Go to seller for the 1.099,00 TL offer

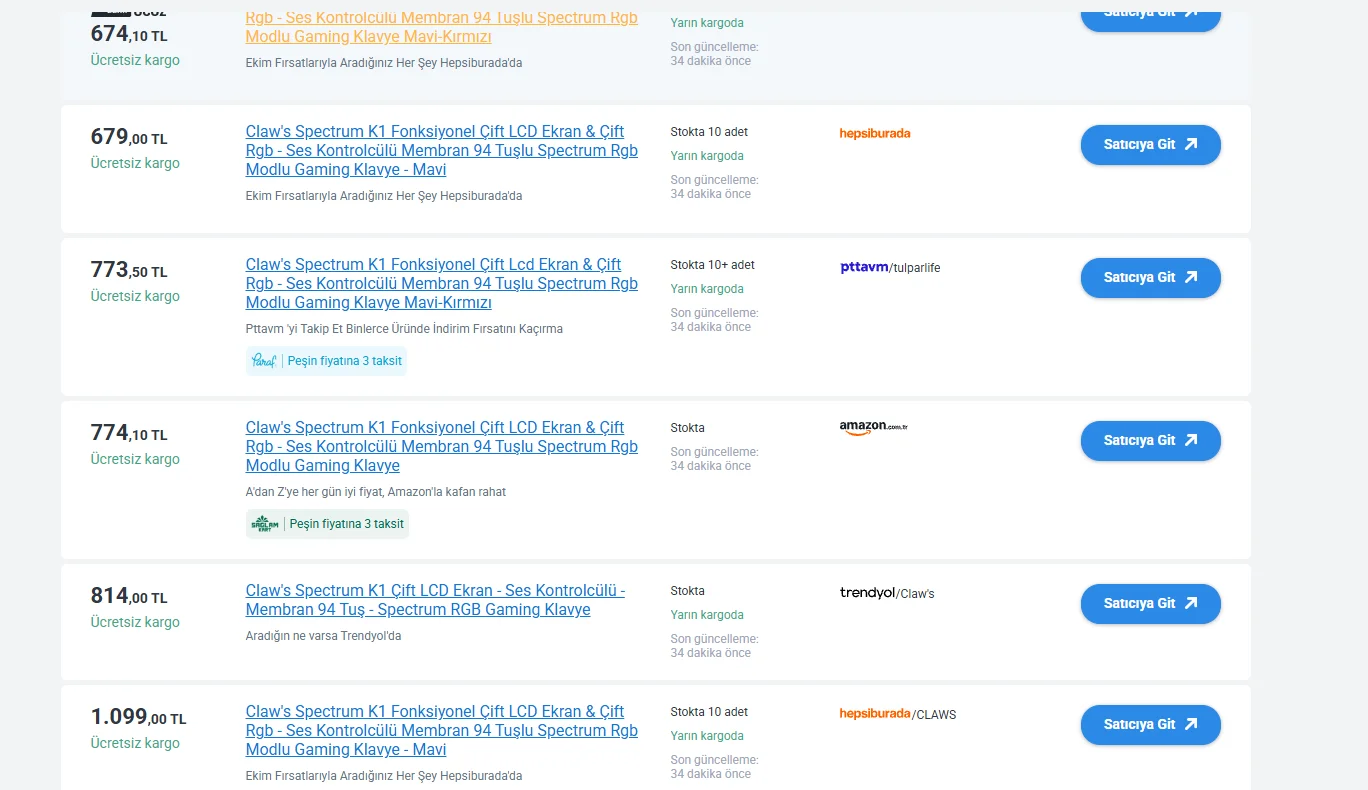coord(1150,725)
